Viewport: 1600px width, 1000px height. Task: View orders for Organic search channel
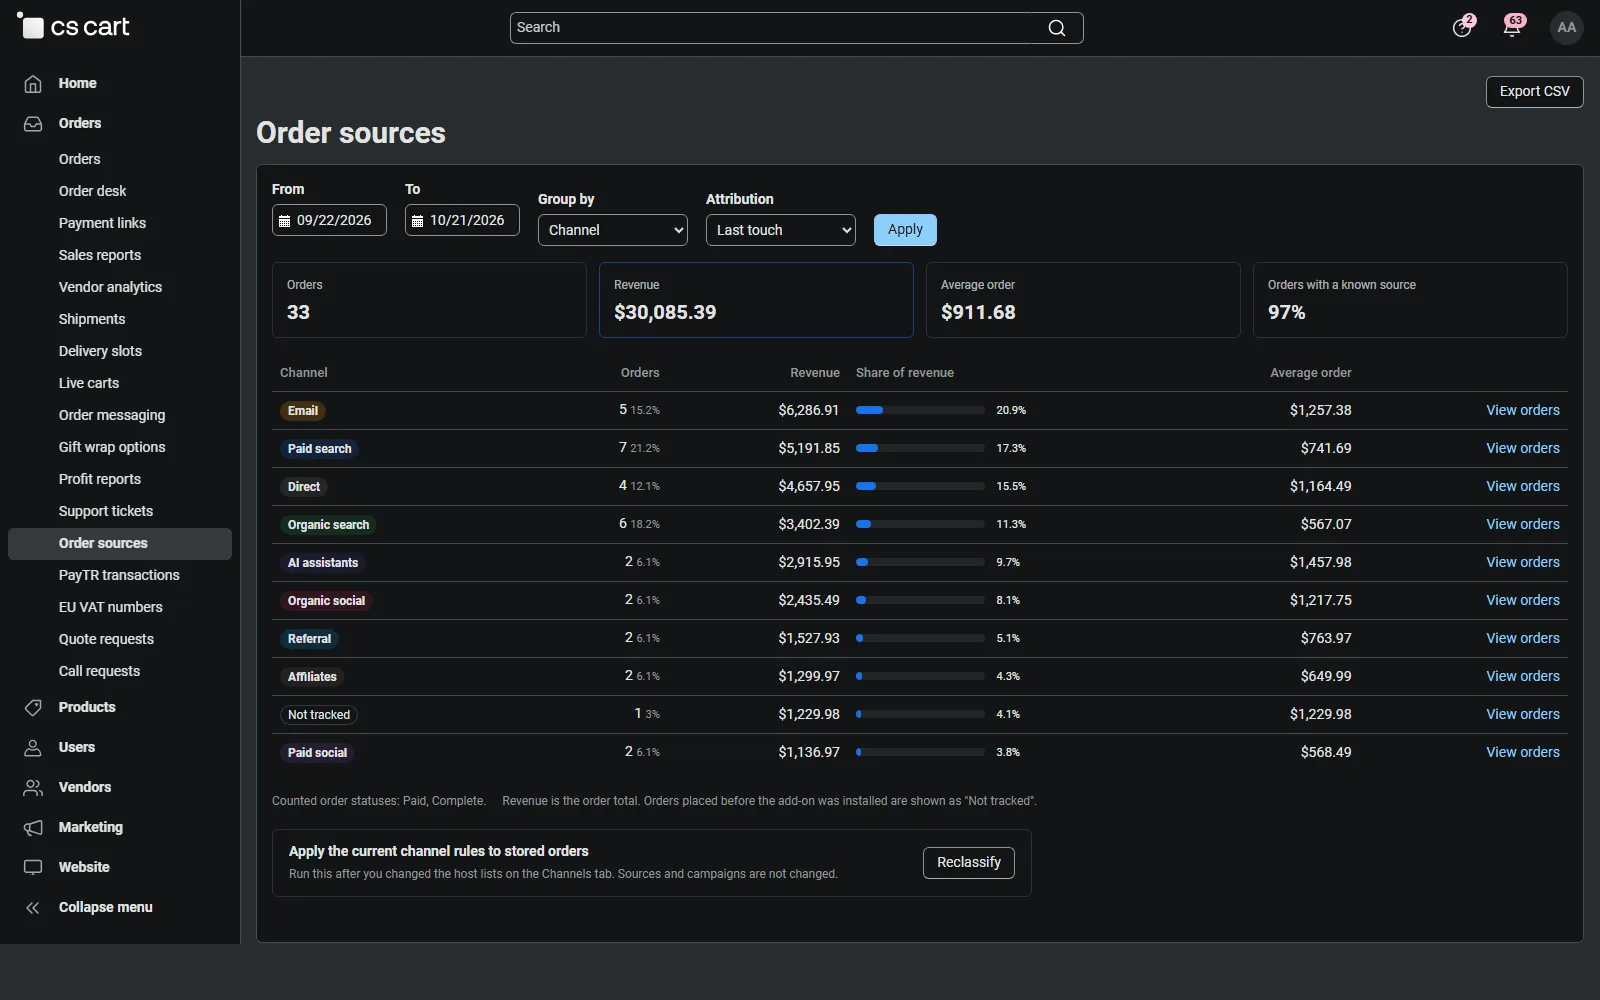1523,524
